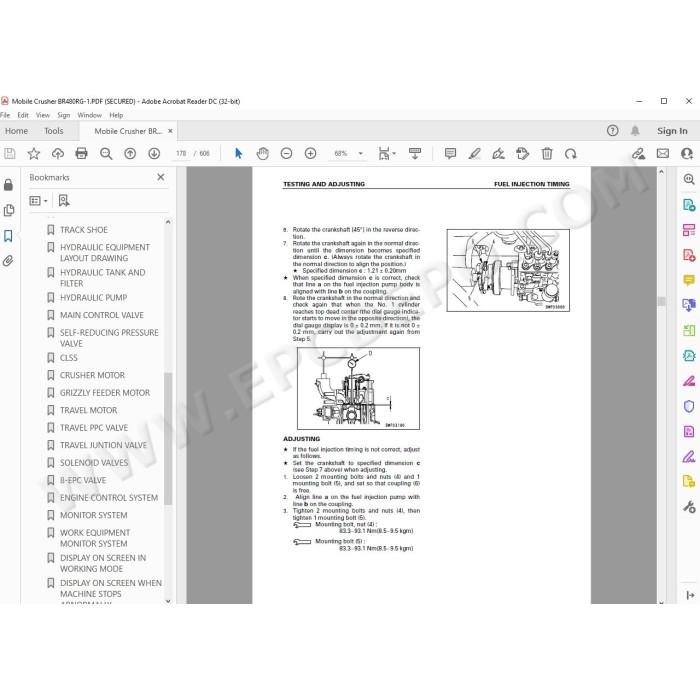The height and width of the screenshot is (700, 700).
Task: Select the hand pan tool
Action: (x=262, y=154)
